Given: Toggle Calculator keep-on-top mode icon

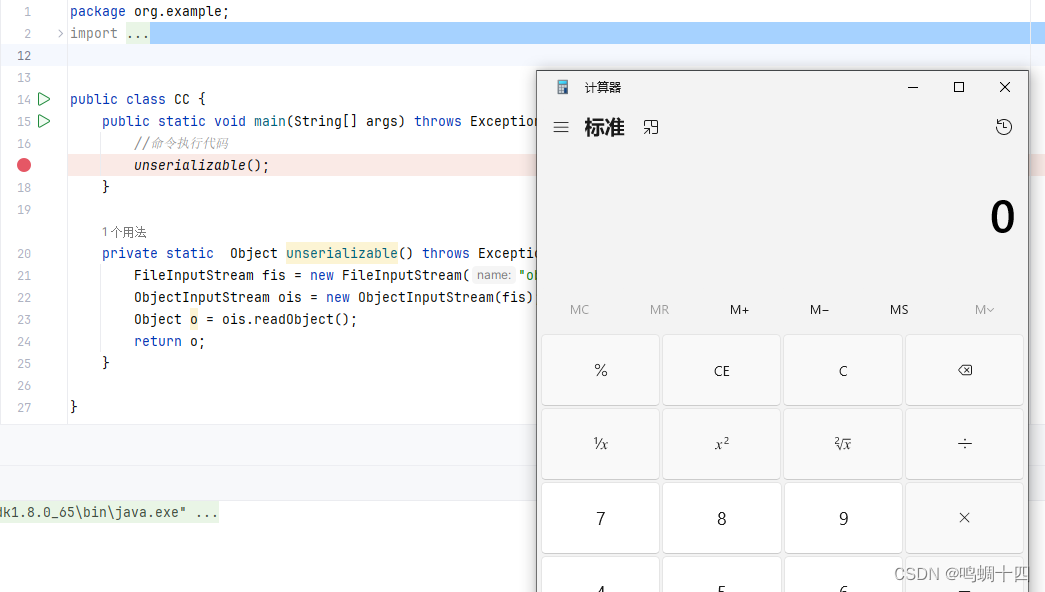Looking at the screenshot, I should click(650, 127).
